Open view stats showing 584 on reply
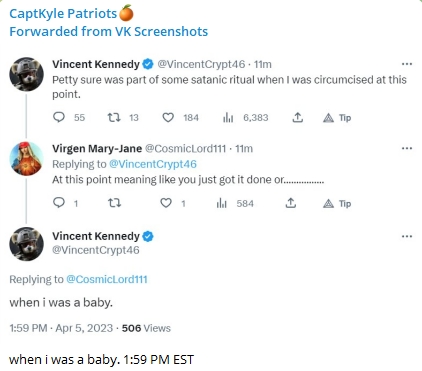This screenshot has height=371, width=422. [x=221, y=203]
